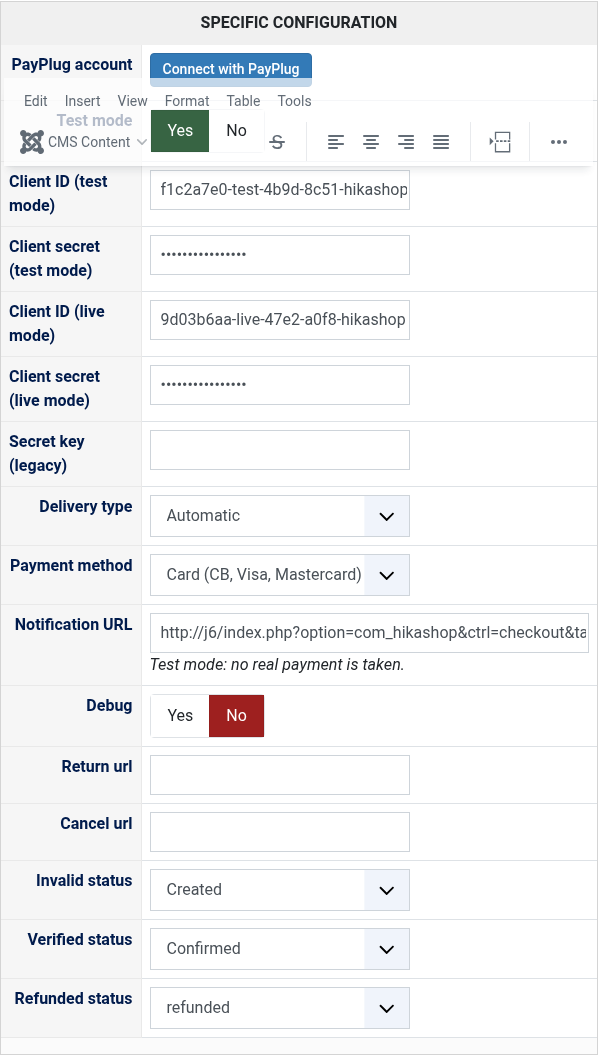Set Test mode to No

point(236,131)
